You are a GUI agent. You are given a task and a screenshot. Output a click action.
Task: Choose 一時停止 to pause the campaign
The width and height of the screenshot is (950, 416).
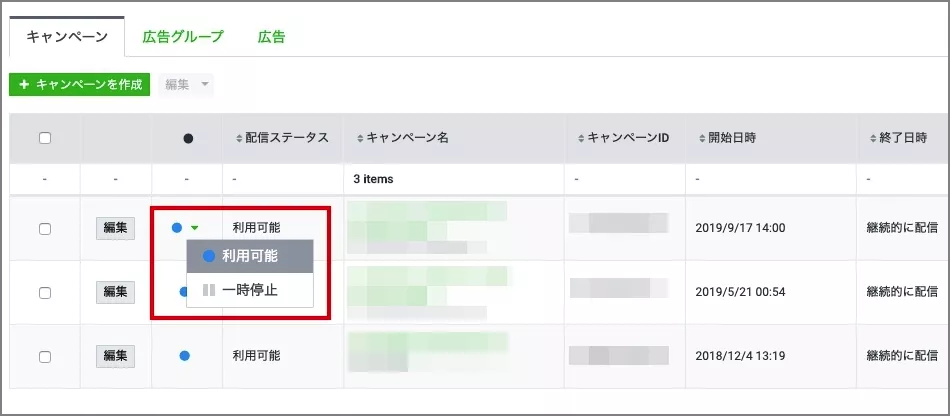[x=249, y=290]
